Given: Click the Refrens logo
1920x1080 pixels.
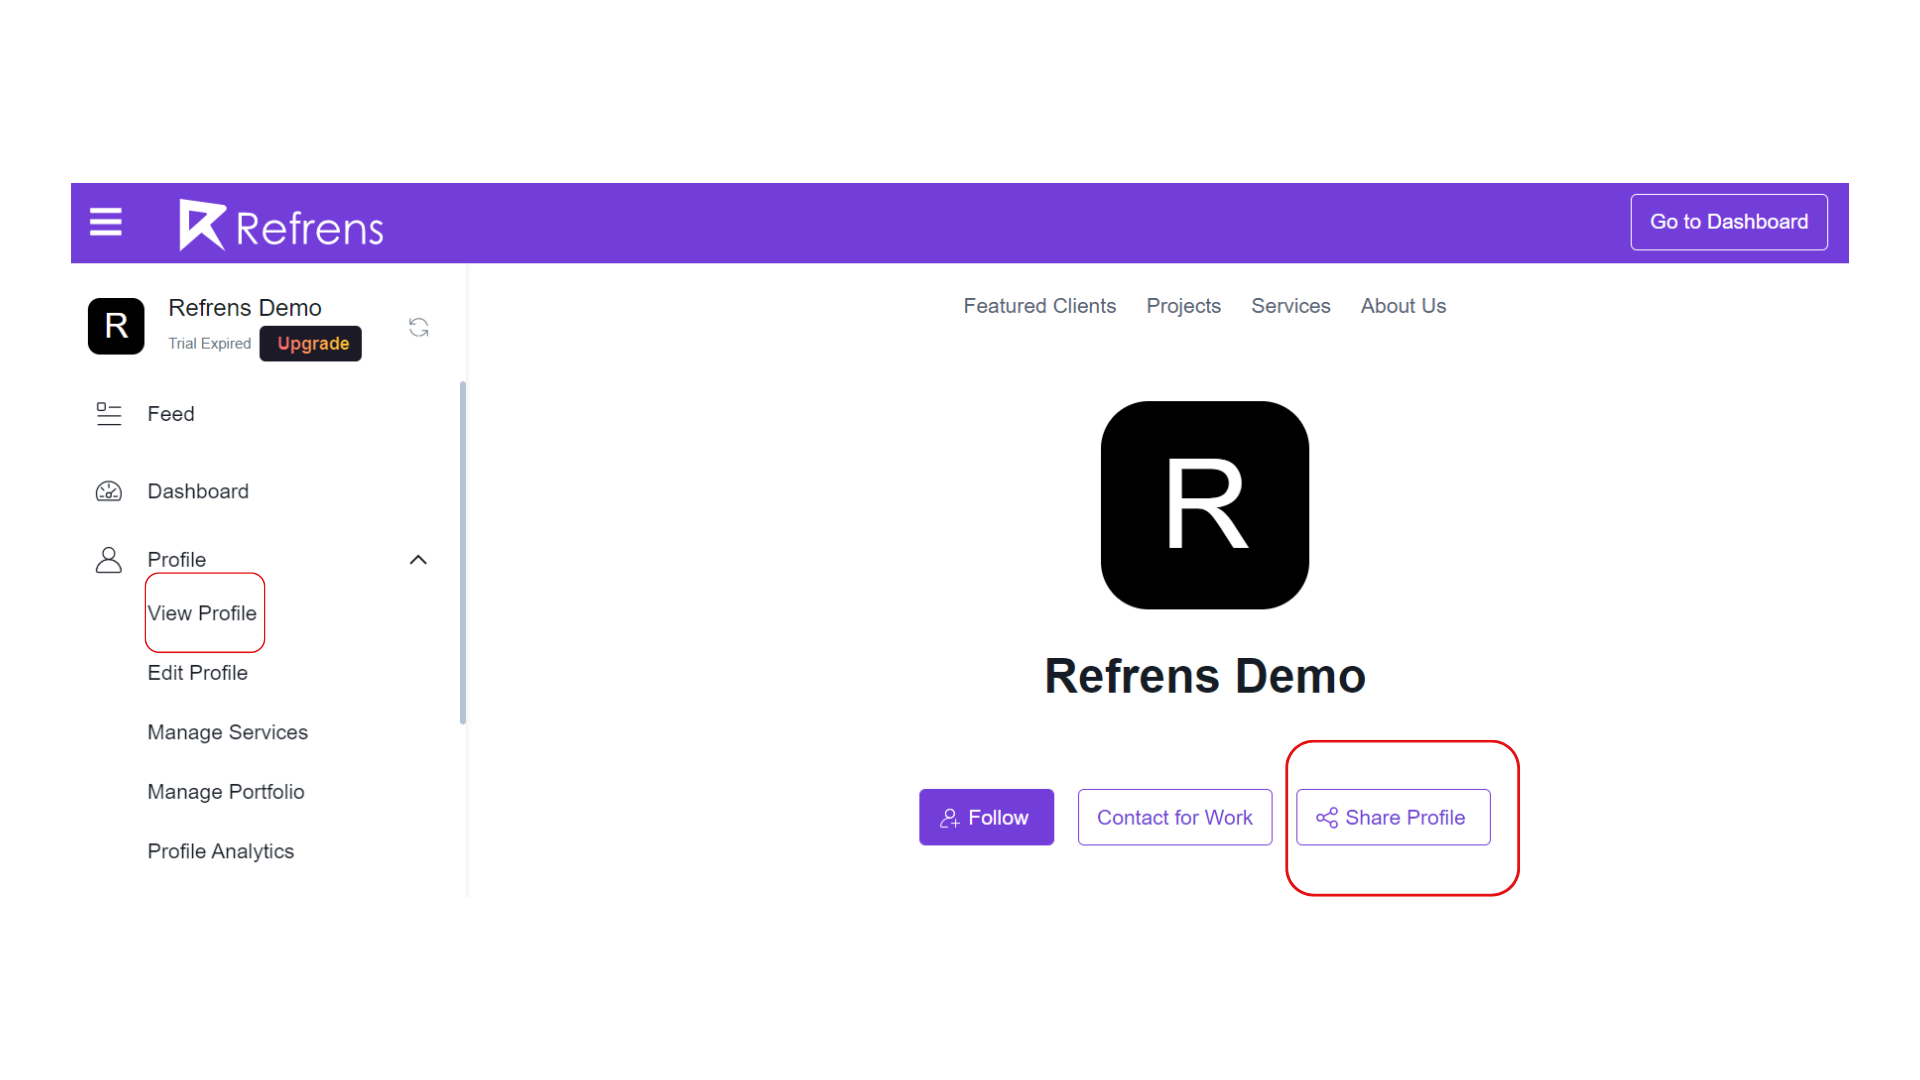Looking at the screenshot, I should [x=281, y=225].
